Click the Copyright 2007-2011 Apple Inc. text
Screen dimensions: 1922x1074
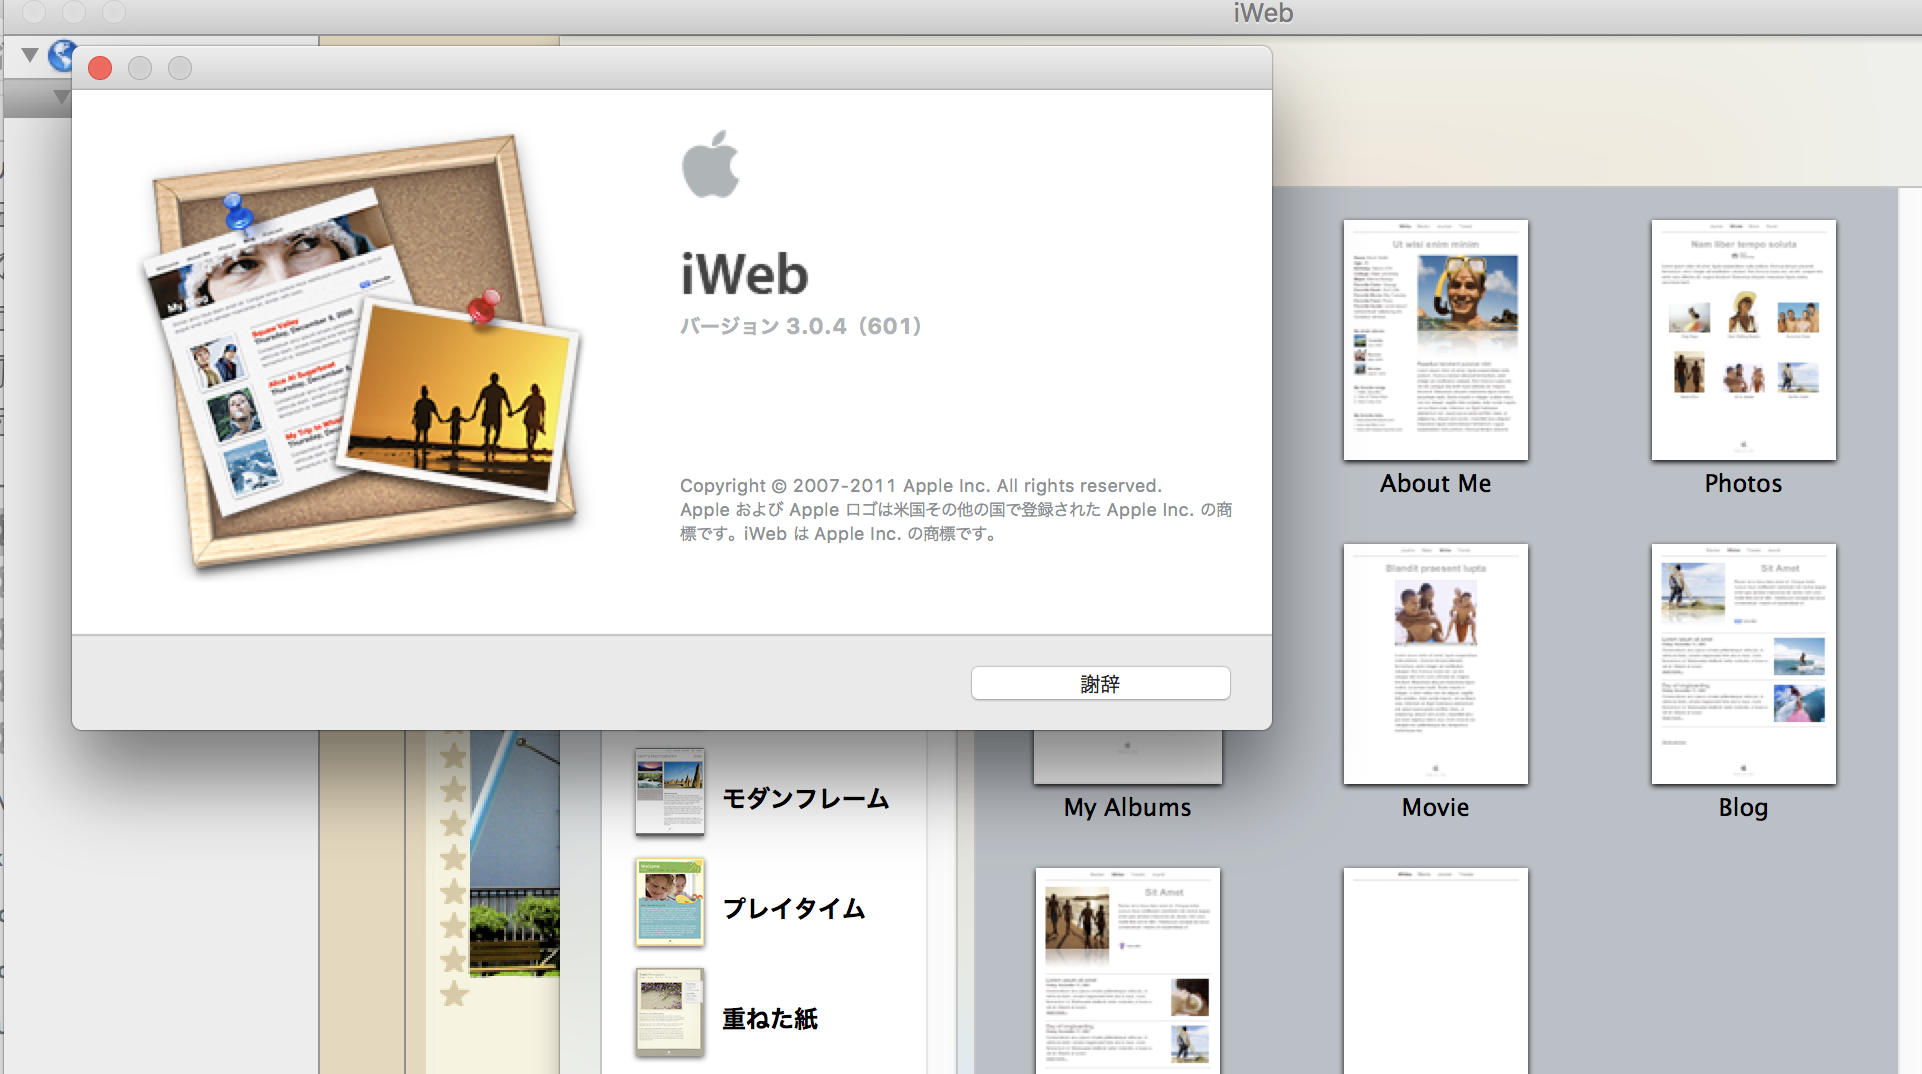tap(920, 486)
